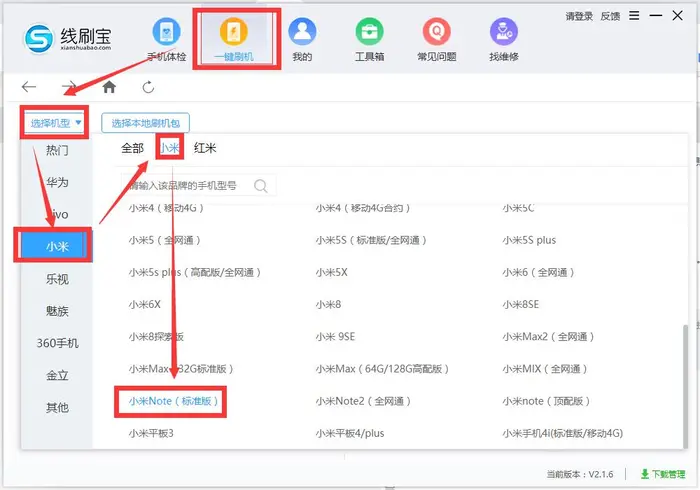Choose 小米5S（标准版/全网通）model

[371, 241]
